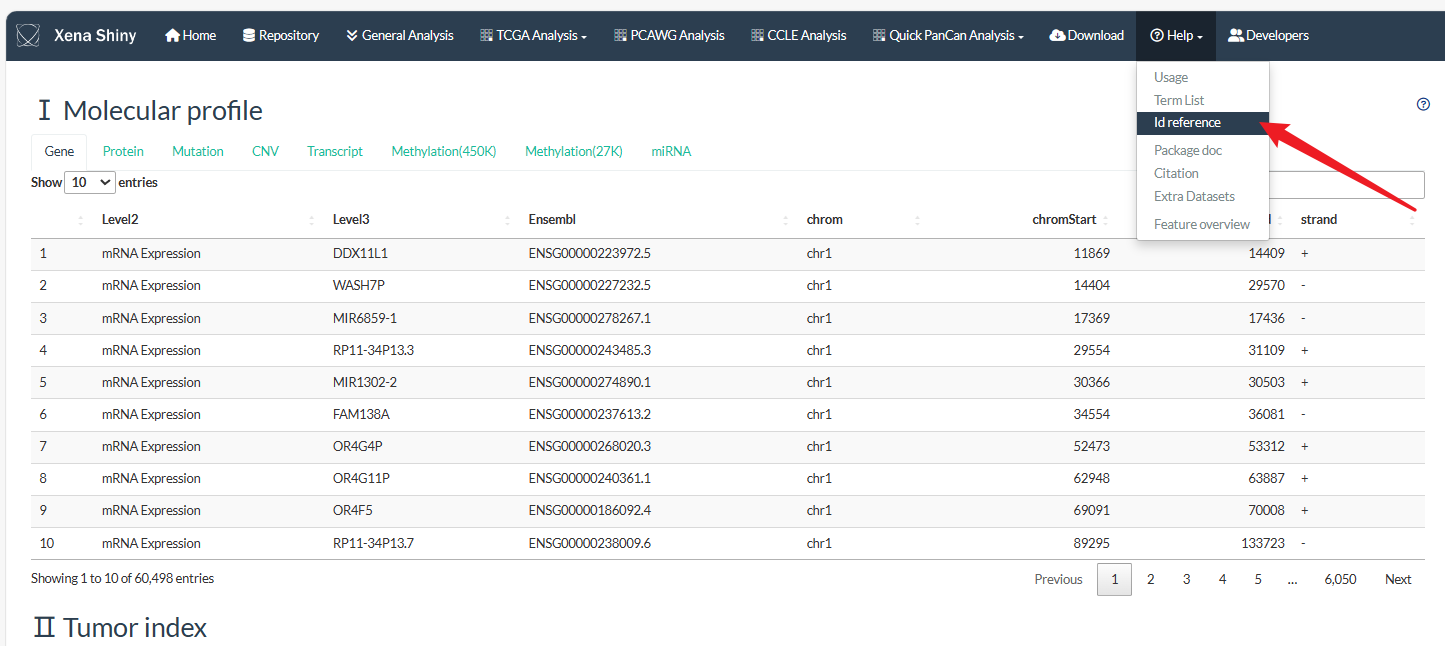Click the Molecular profile section heading

(150, 110)
